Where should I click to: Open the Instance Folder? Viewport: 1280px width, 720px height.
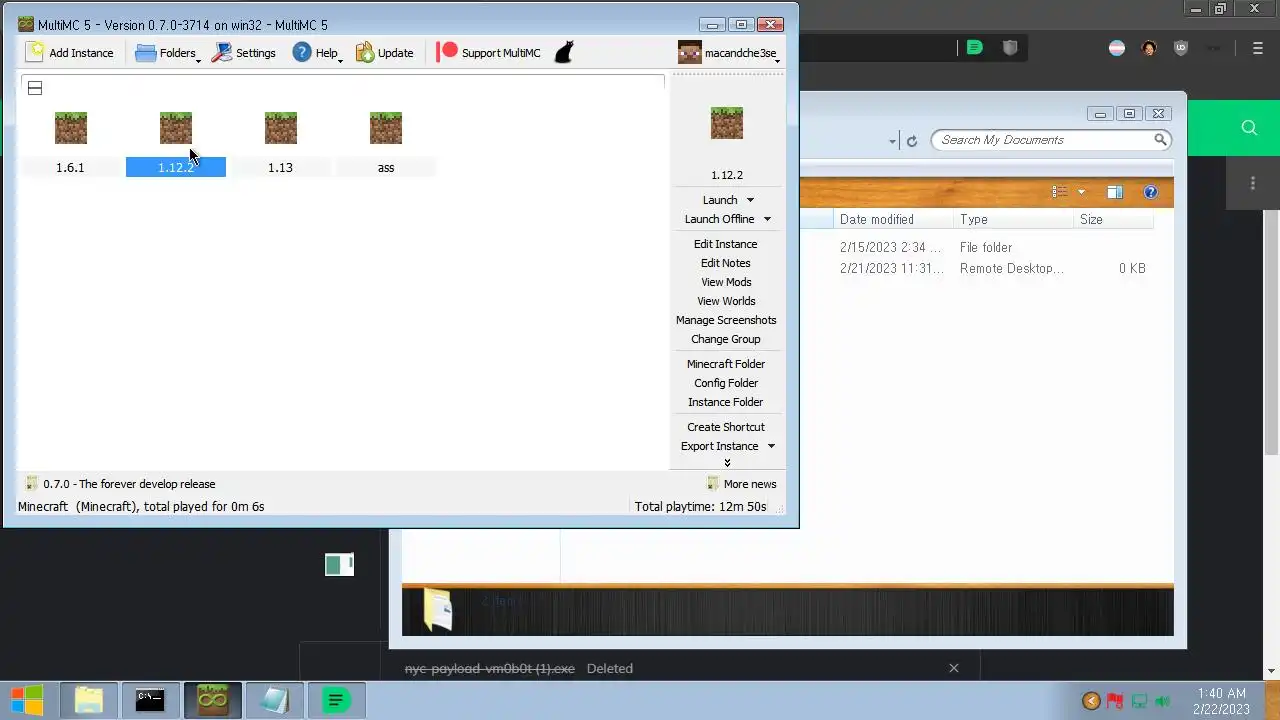(x=726, y=402)
